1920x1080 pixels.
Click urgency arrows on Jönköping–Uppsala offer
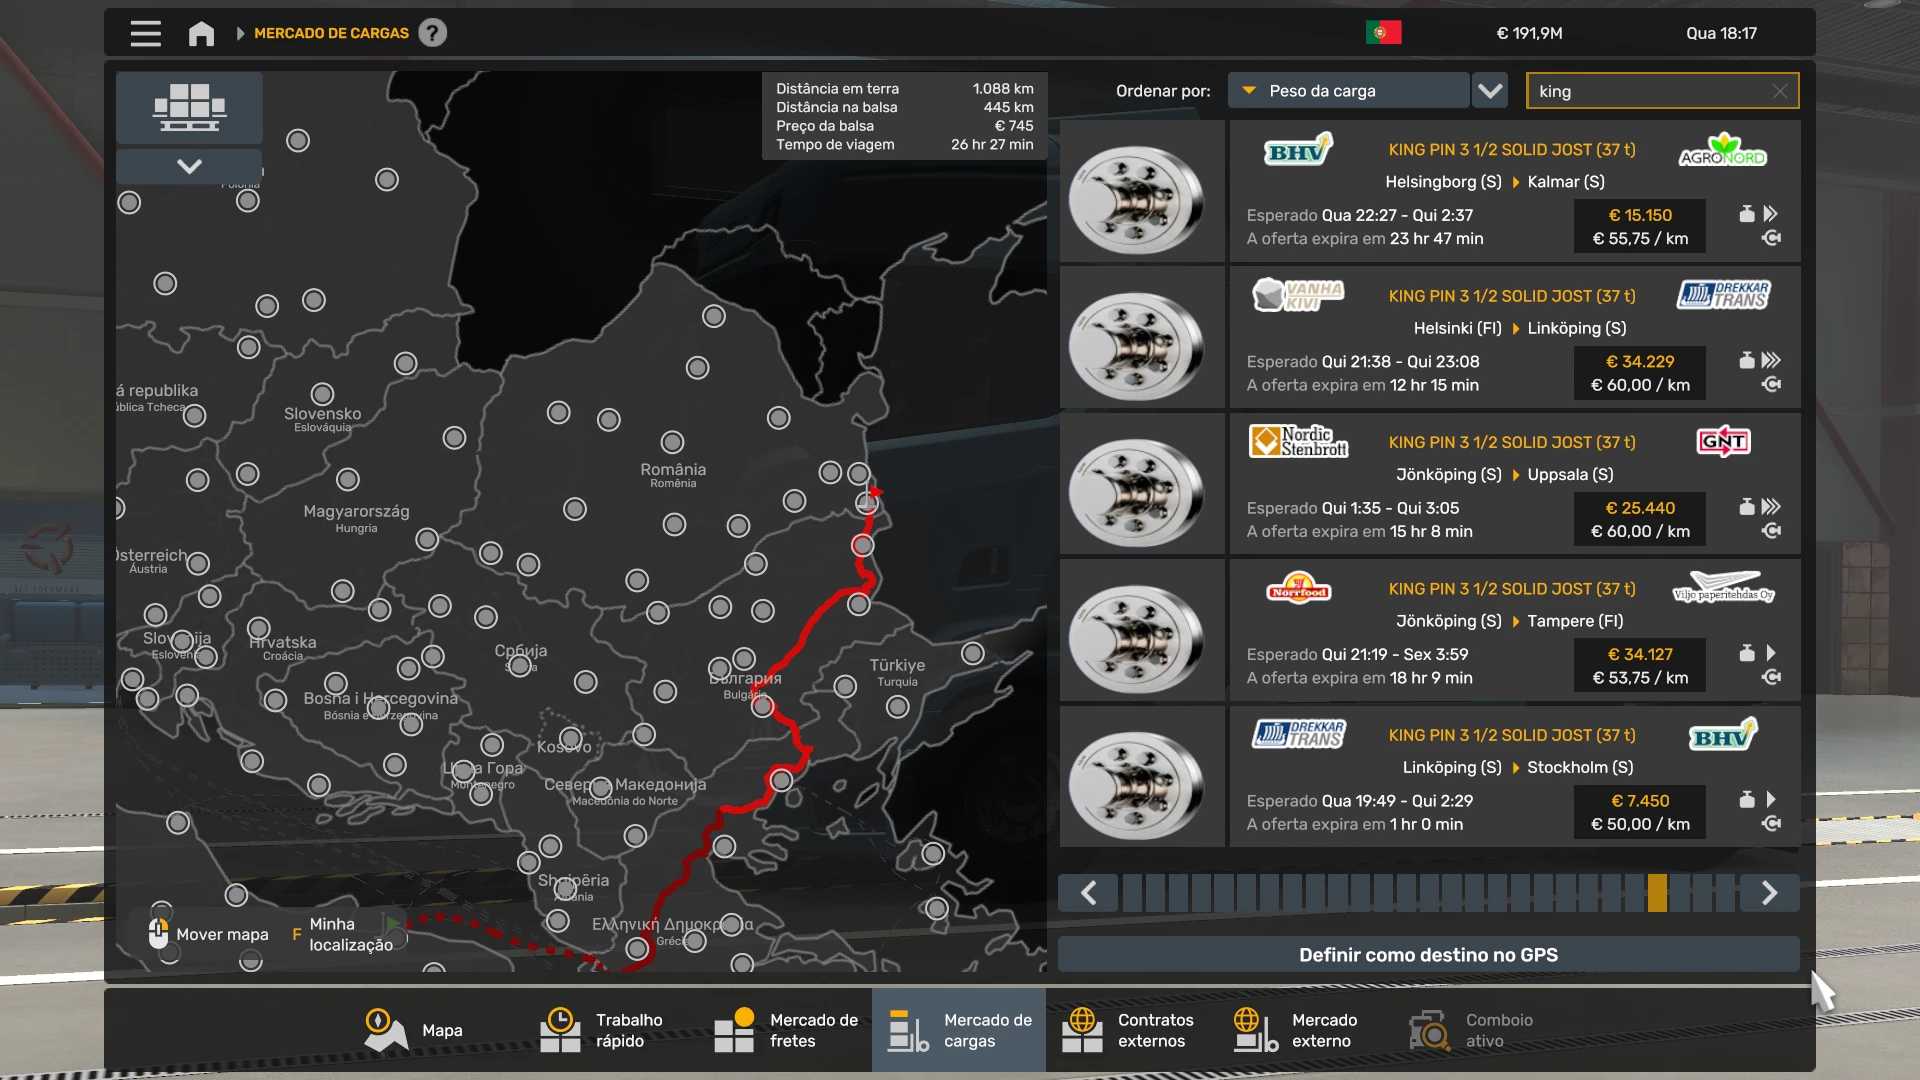[x=1771, y=507]
